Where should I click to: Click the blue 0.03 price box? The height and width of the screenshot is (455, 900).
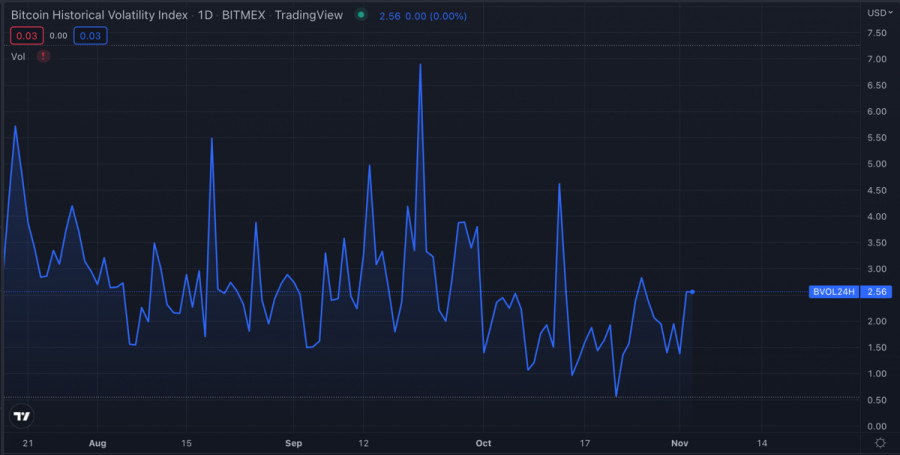click(x=90, y=36)
